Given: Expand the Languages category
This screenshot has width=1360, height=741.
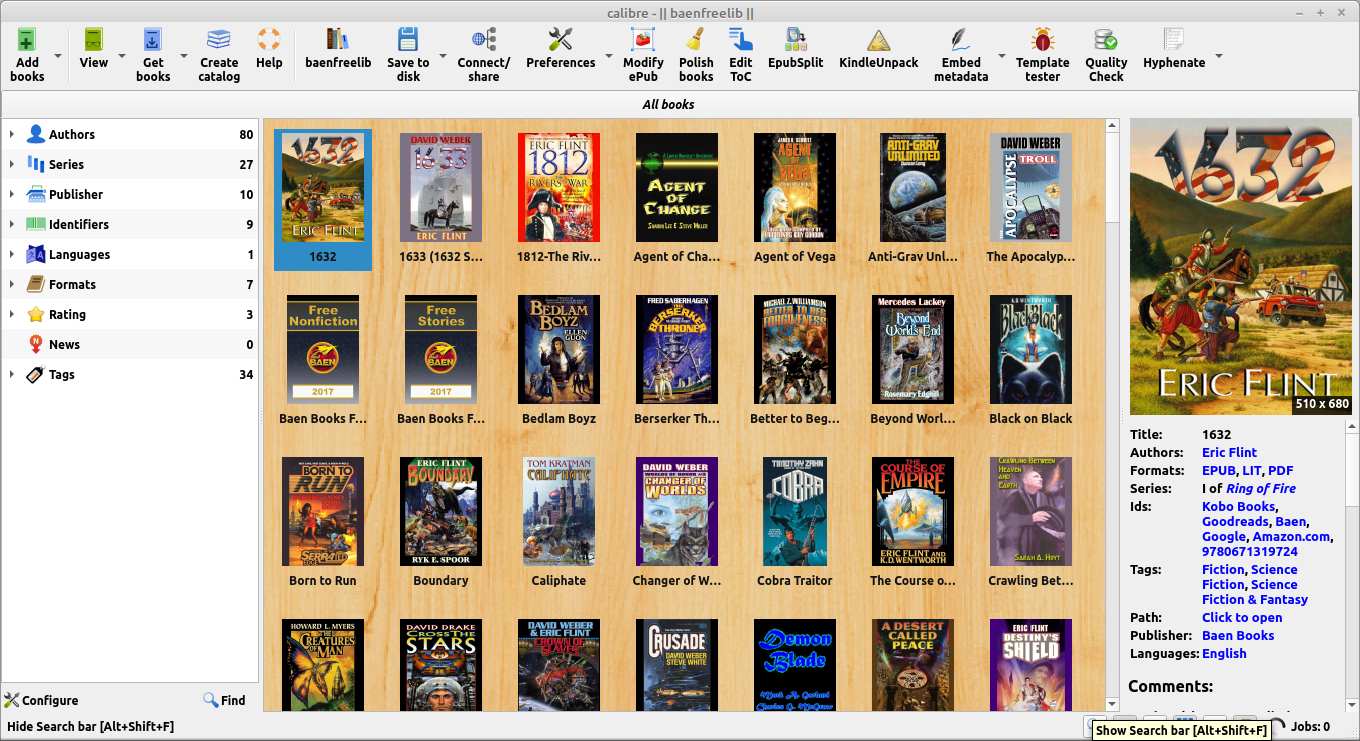Looking at the screenshot, I should [12, 254].
